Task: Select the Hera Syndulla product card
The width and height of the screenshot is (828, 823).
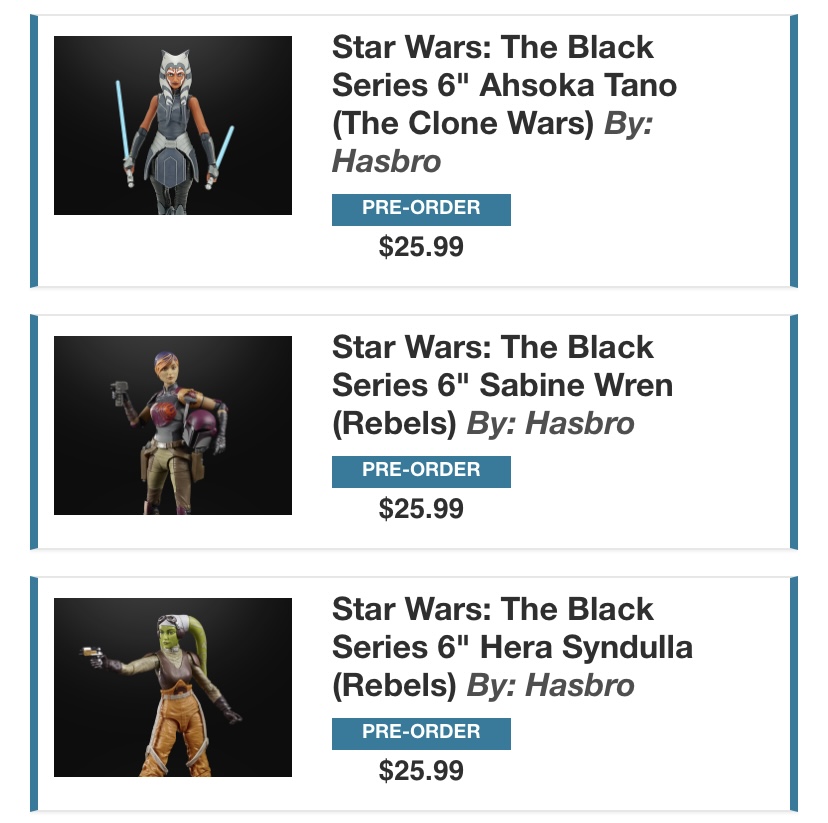Action: (413, 694)
